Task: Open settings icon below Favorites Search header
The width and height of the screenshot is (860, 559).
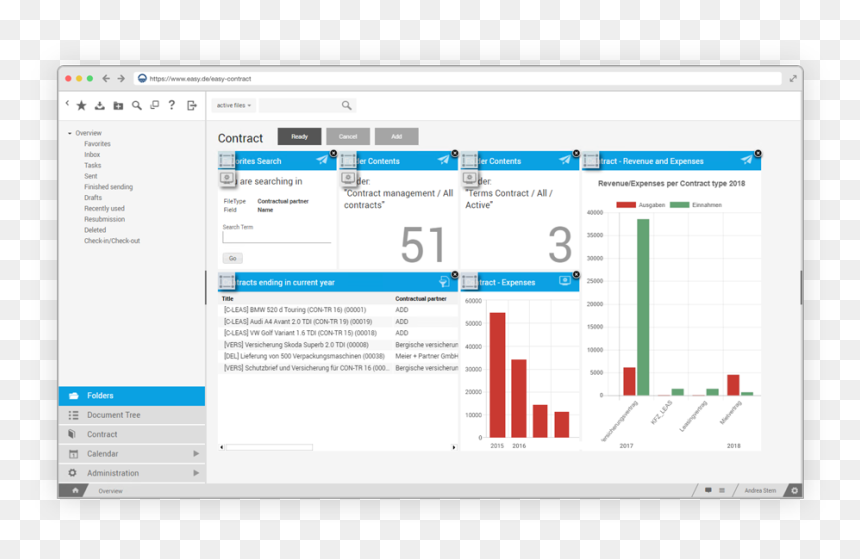Action: 227,178
